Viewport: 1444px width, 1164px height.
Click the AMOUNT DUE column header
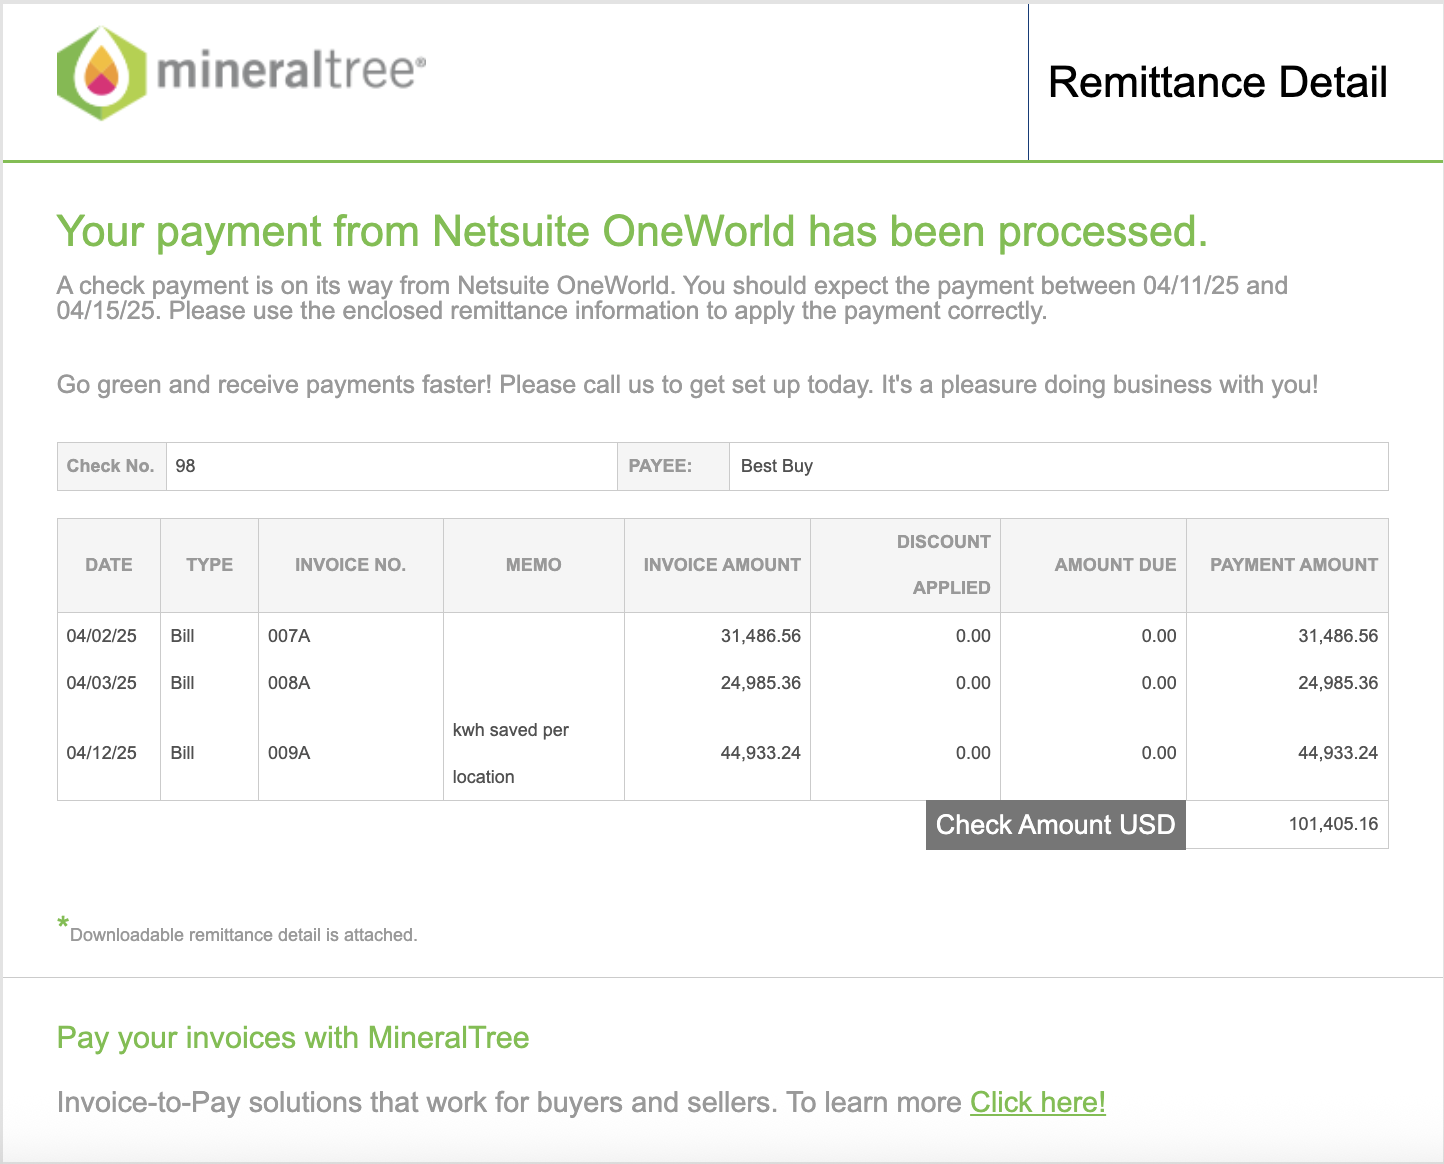1094,565
